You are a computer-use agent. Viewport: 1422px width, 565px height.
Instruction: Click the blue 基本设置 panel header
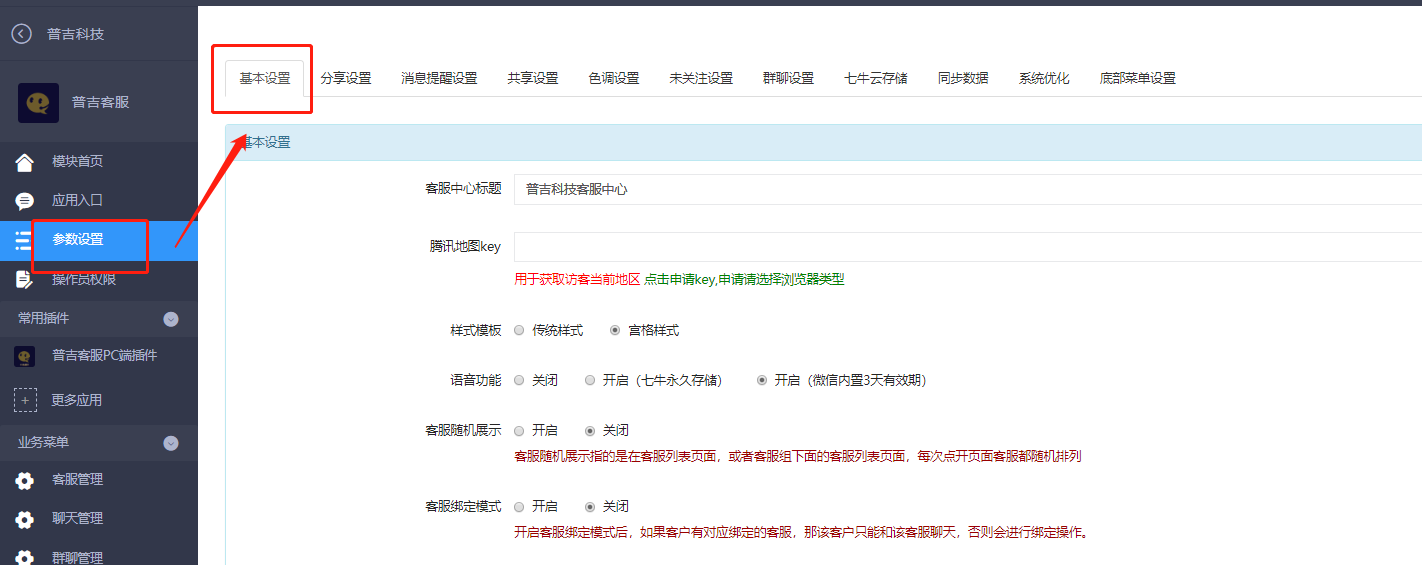[823, 143]
